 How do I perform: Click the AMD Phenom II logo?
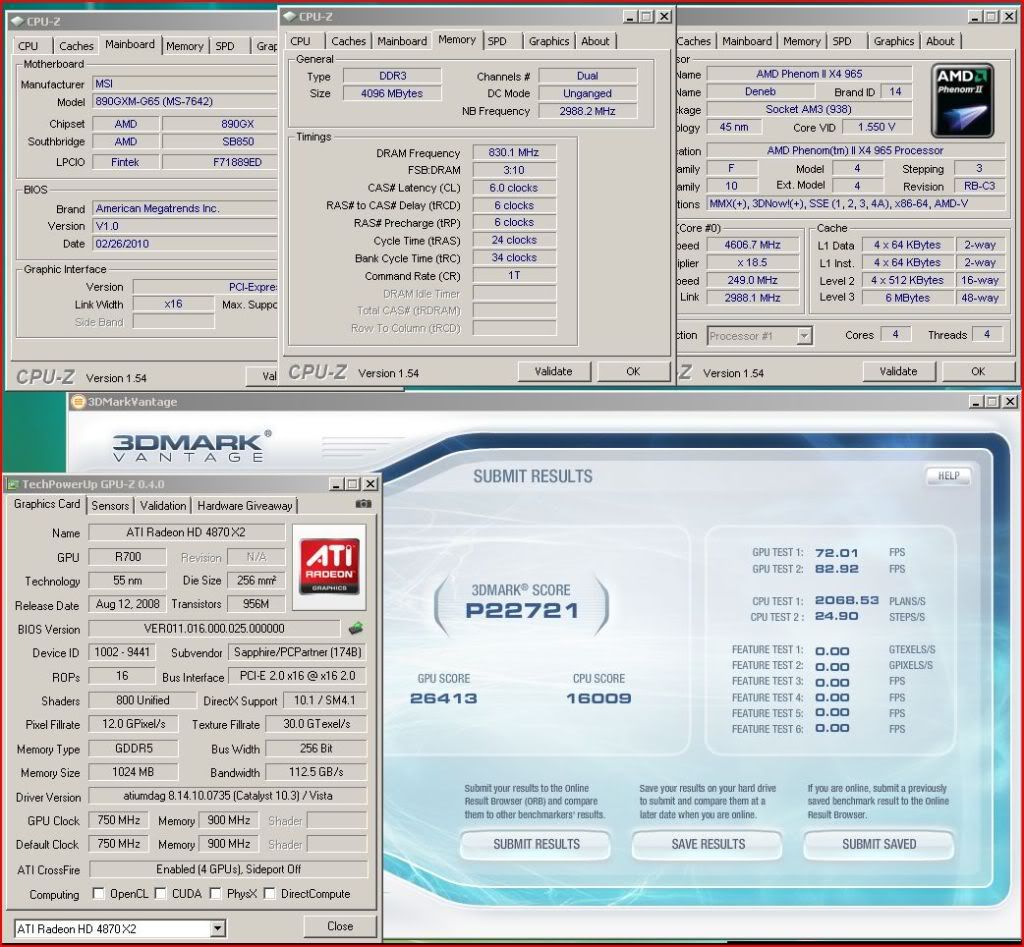pos(963,101)
